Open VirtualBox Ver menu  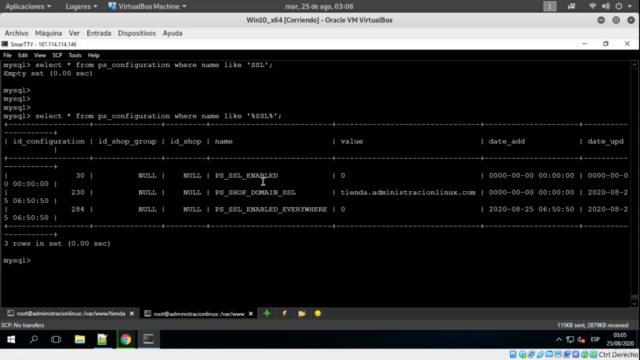74,33
